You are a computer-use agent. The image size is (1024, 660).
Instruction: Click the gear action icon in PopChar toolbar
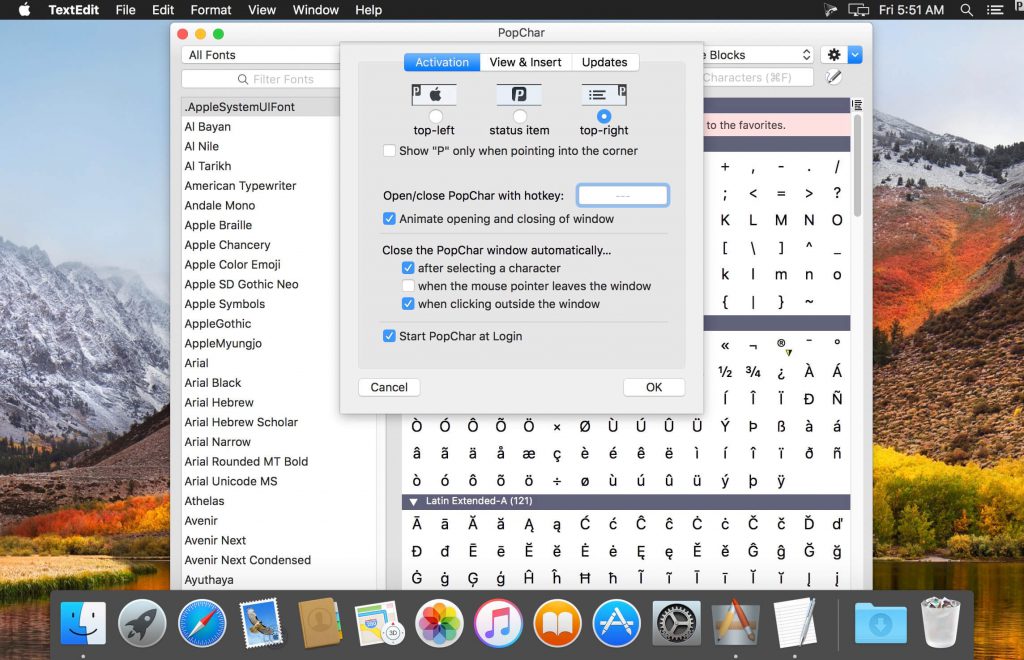(x=834, y=55)
